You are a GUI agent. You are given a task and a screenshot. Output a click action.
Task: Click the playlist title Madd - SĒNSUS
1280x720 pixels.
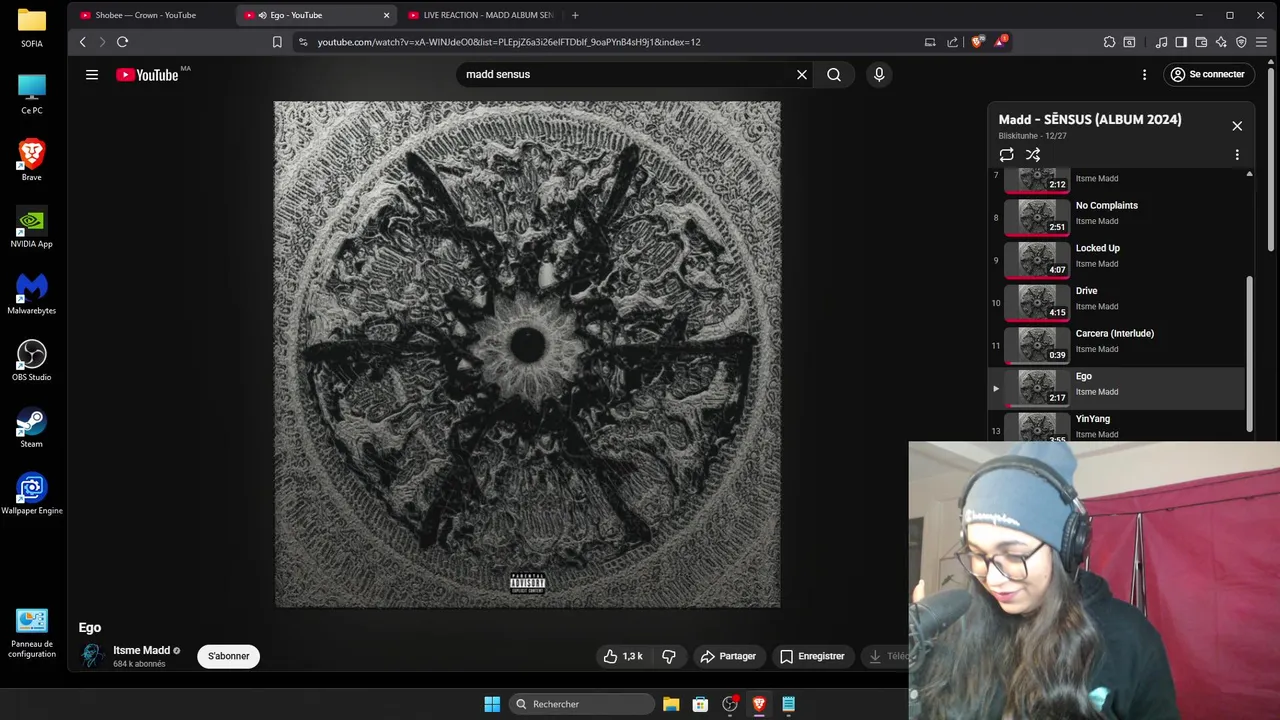[x=1090, y=119]
